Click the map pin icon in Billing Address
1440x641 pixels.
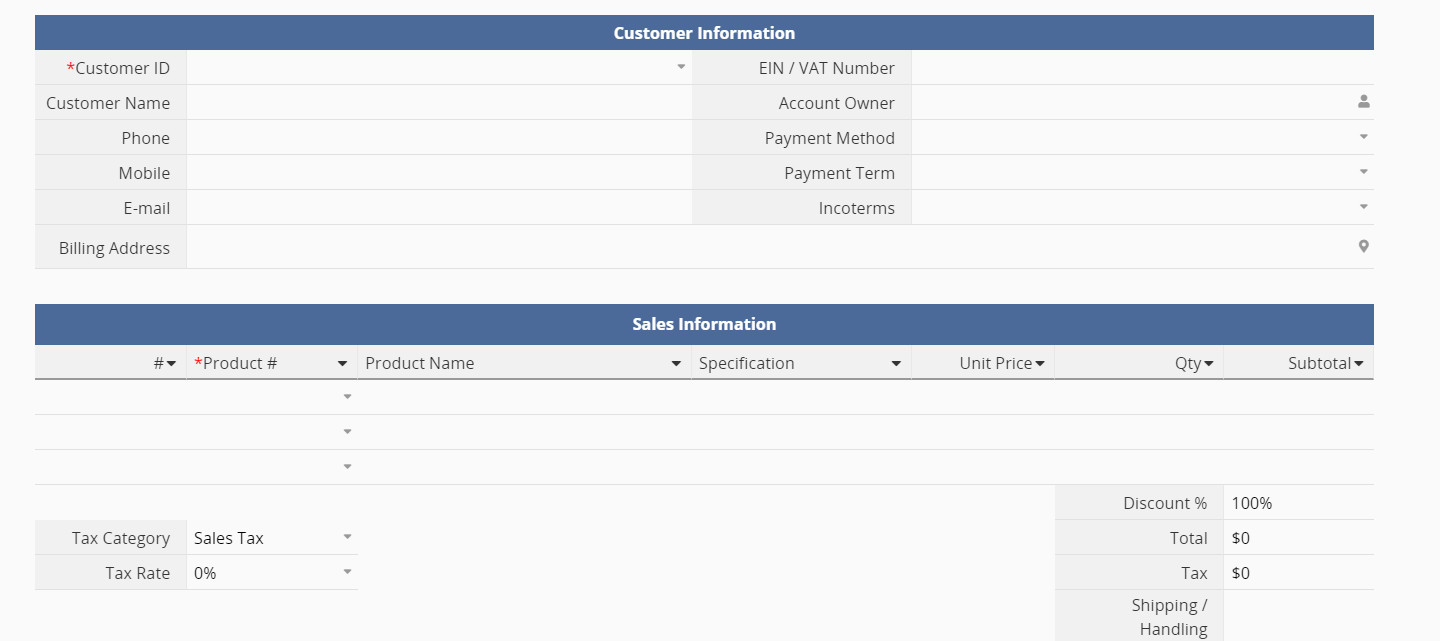pos(1363,246)
